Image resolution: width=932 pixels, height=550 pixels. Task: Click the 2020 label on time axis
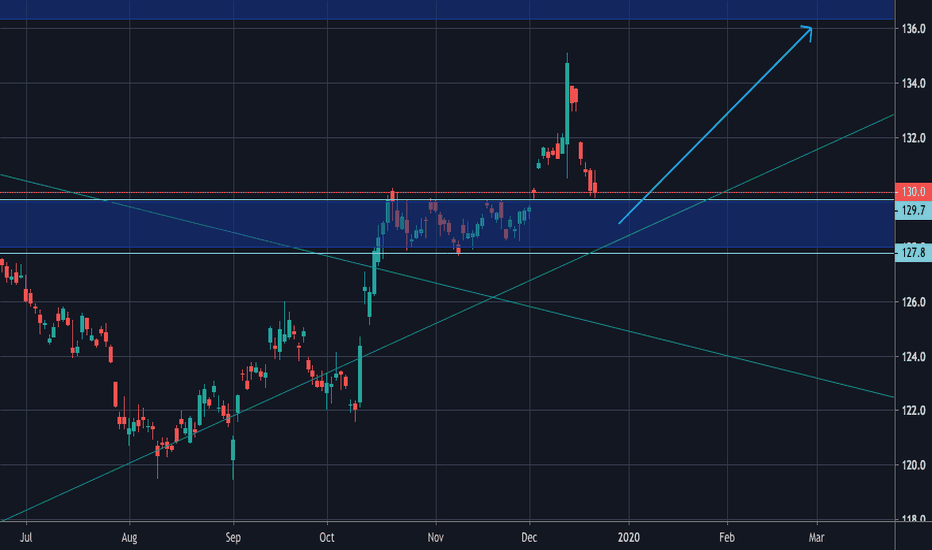click(x=629, y=538)
